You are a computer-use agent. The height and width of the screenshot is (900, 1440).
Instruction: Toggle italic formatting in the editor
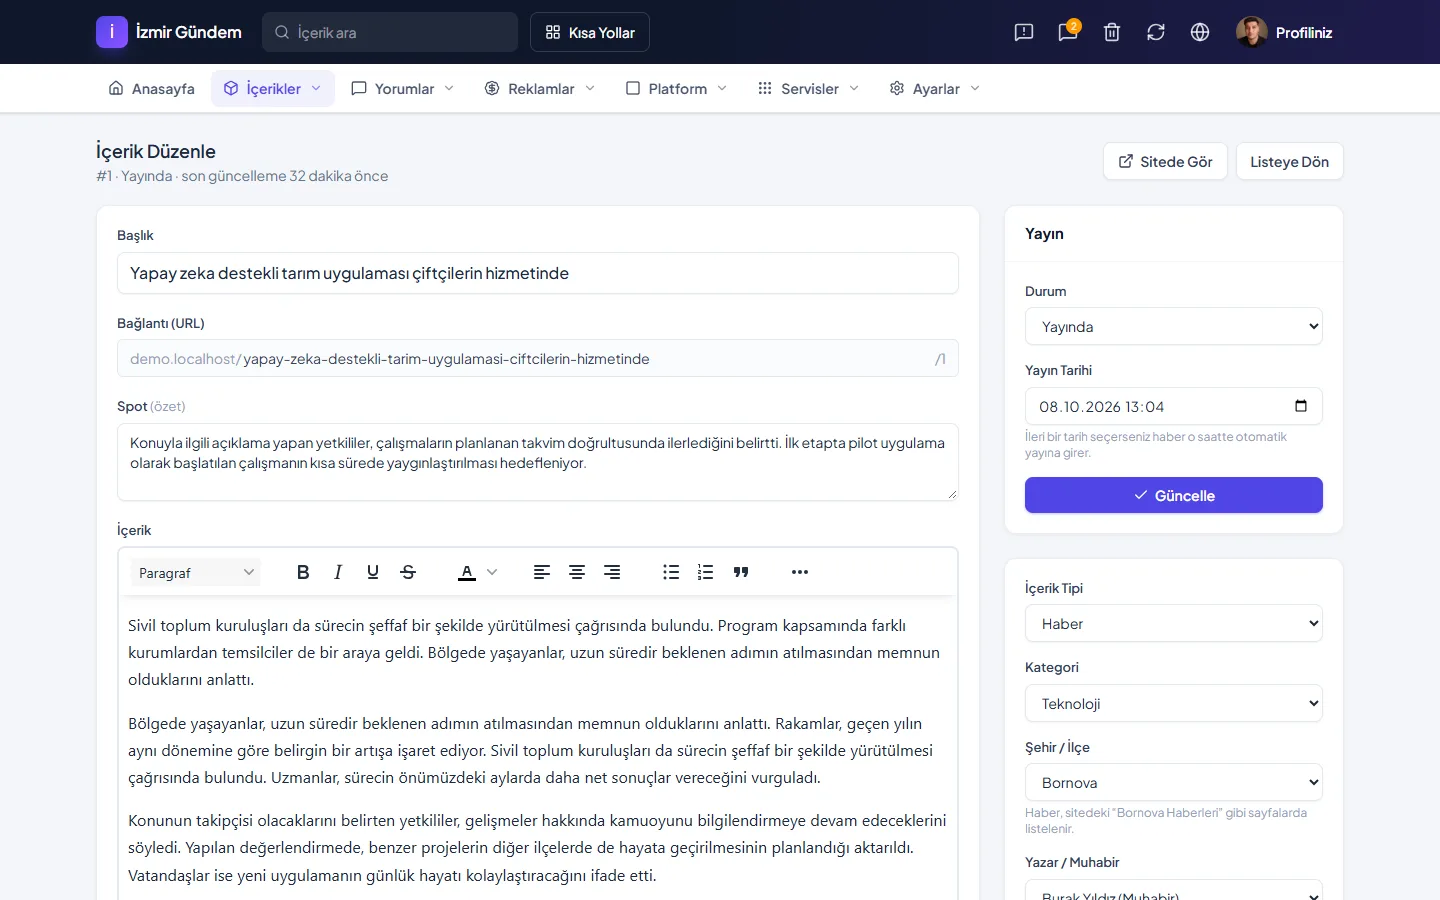338,572
